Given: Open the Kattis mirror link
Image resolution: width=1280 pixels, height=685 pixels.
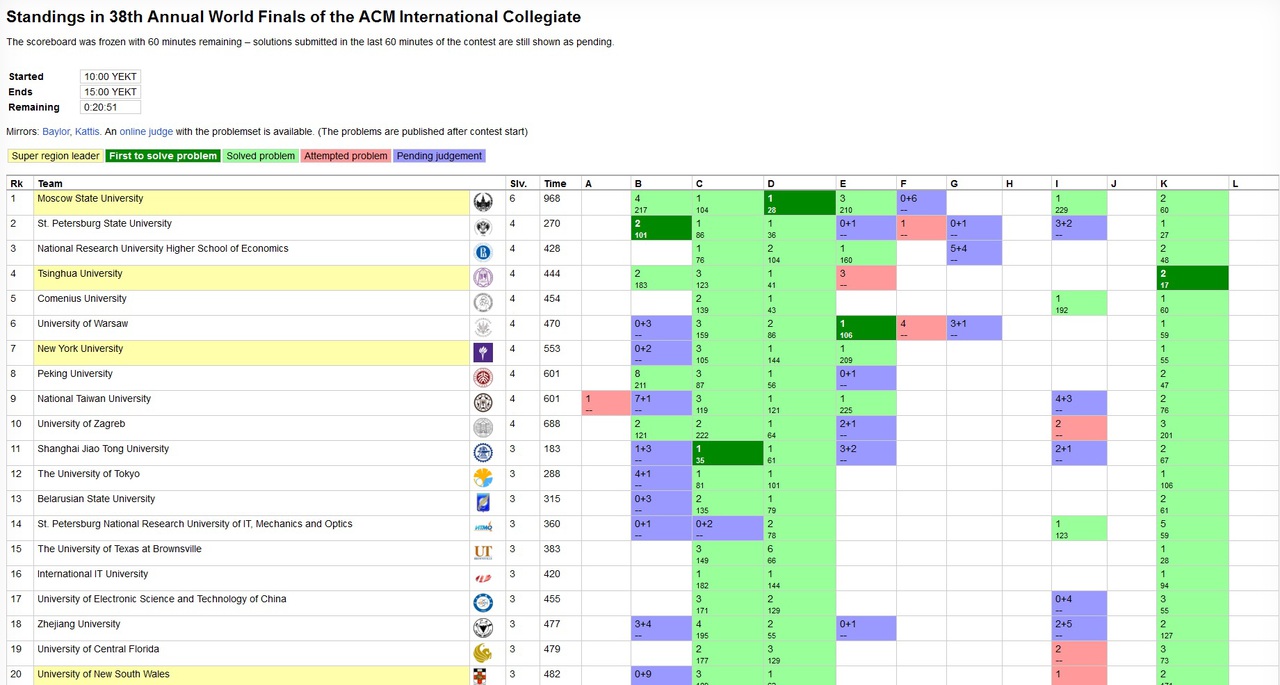Looking at the screenshot, I should [x=87, y=132].
